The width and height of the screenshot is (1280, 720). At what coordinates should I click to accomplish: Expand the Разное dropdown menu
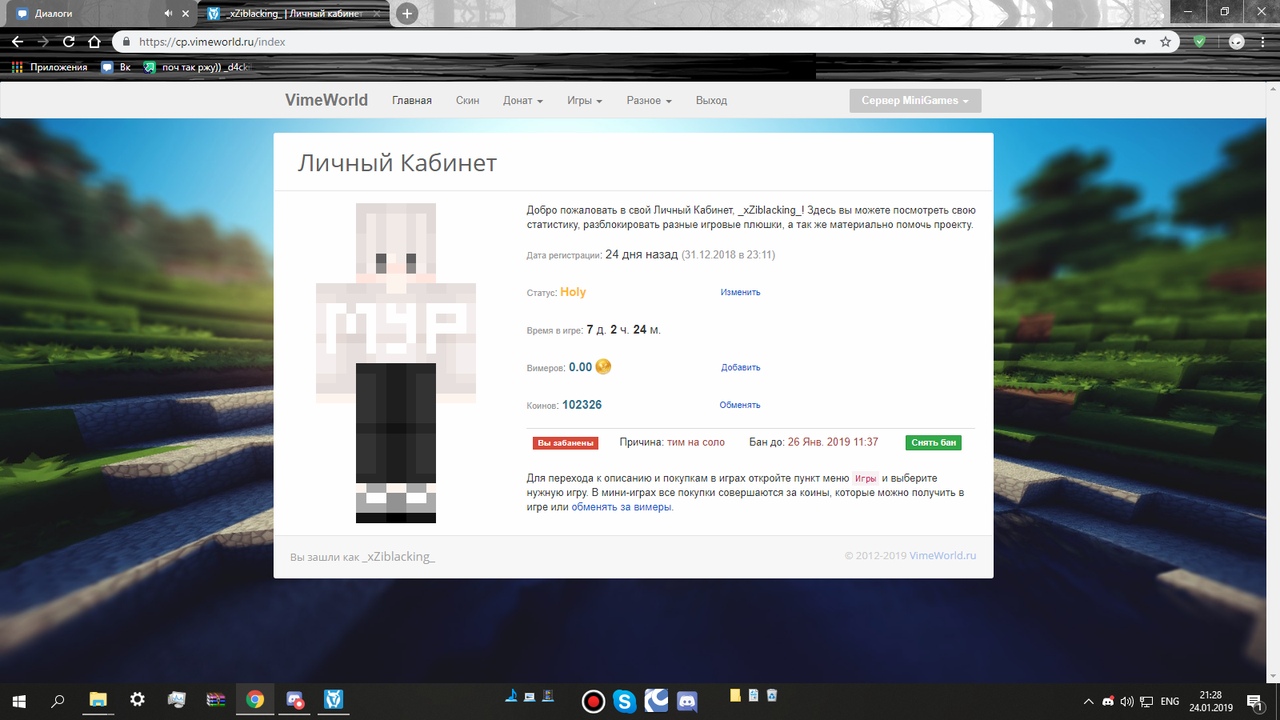[x=648, y=101]
